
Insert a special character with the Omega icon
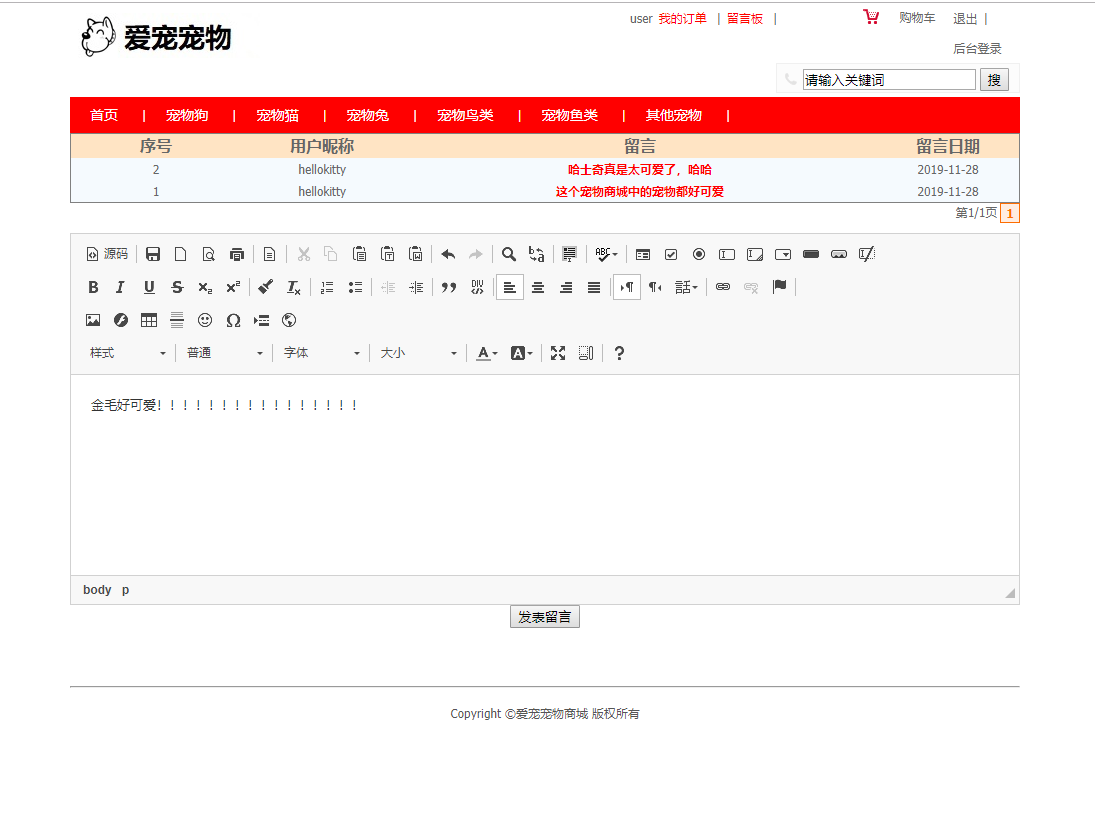coord(233,320)
